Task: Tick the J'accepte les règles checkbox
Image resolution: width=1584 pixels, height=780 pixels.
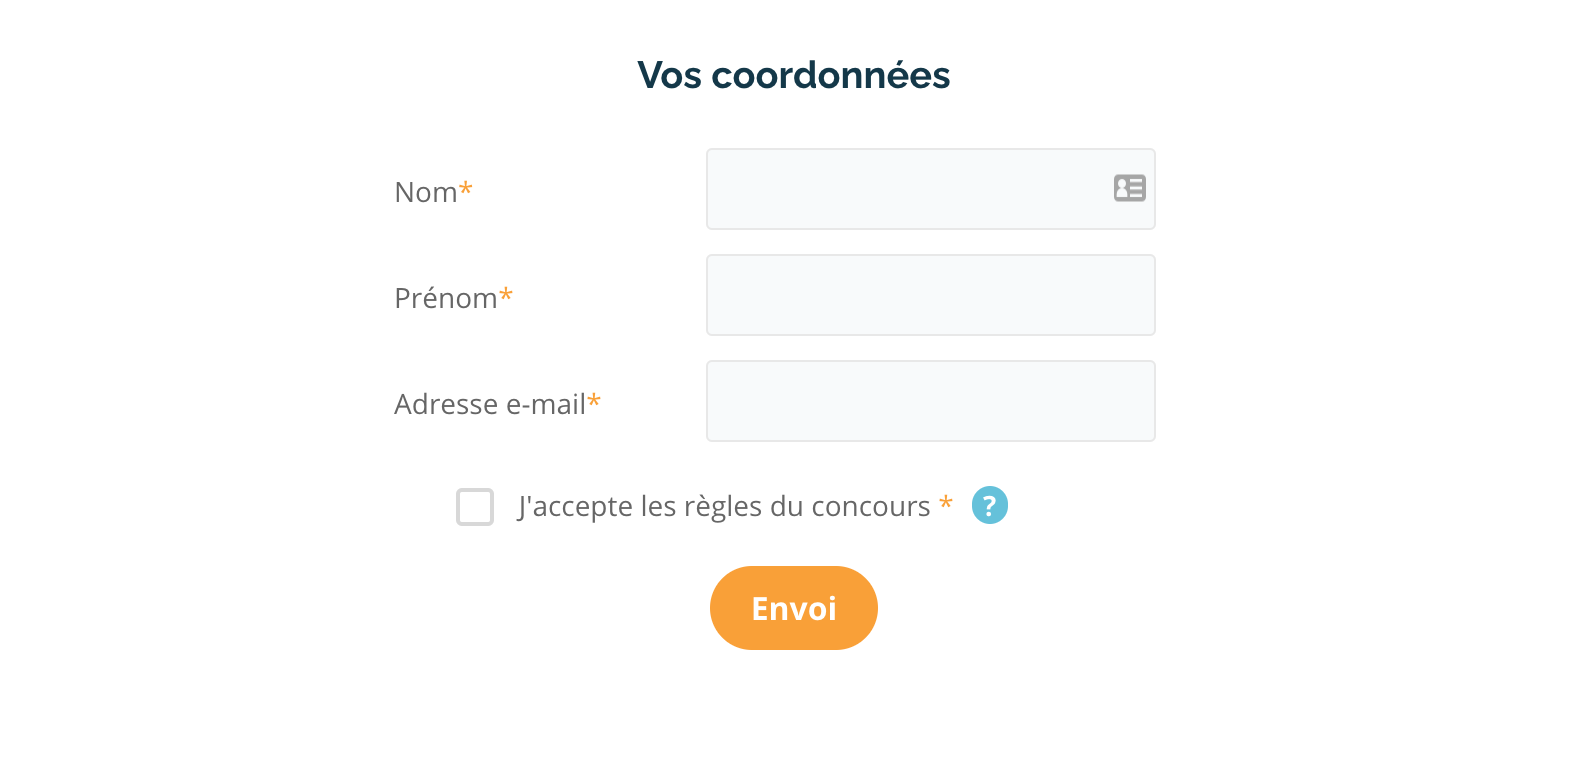Action: tap(475, 507)
